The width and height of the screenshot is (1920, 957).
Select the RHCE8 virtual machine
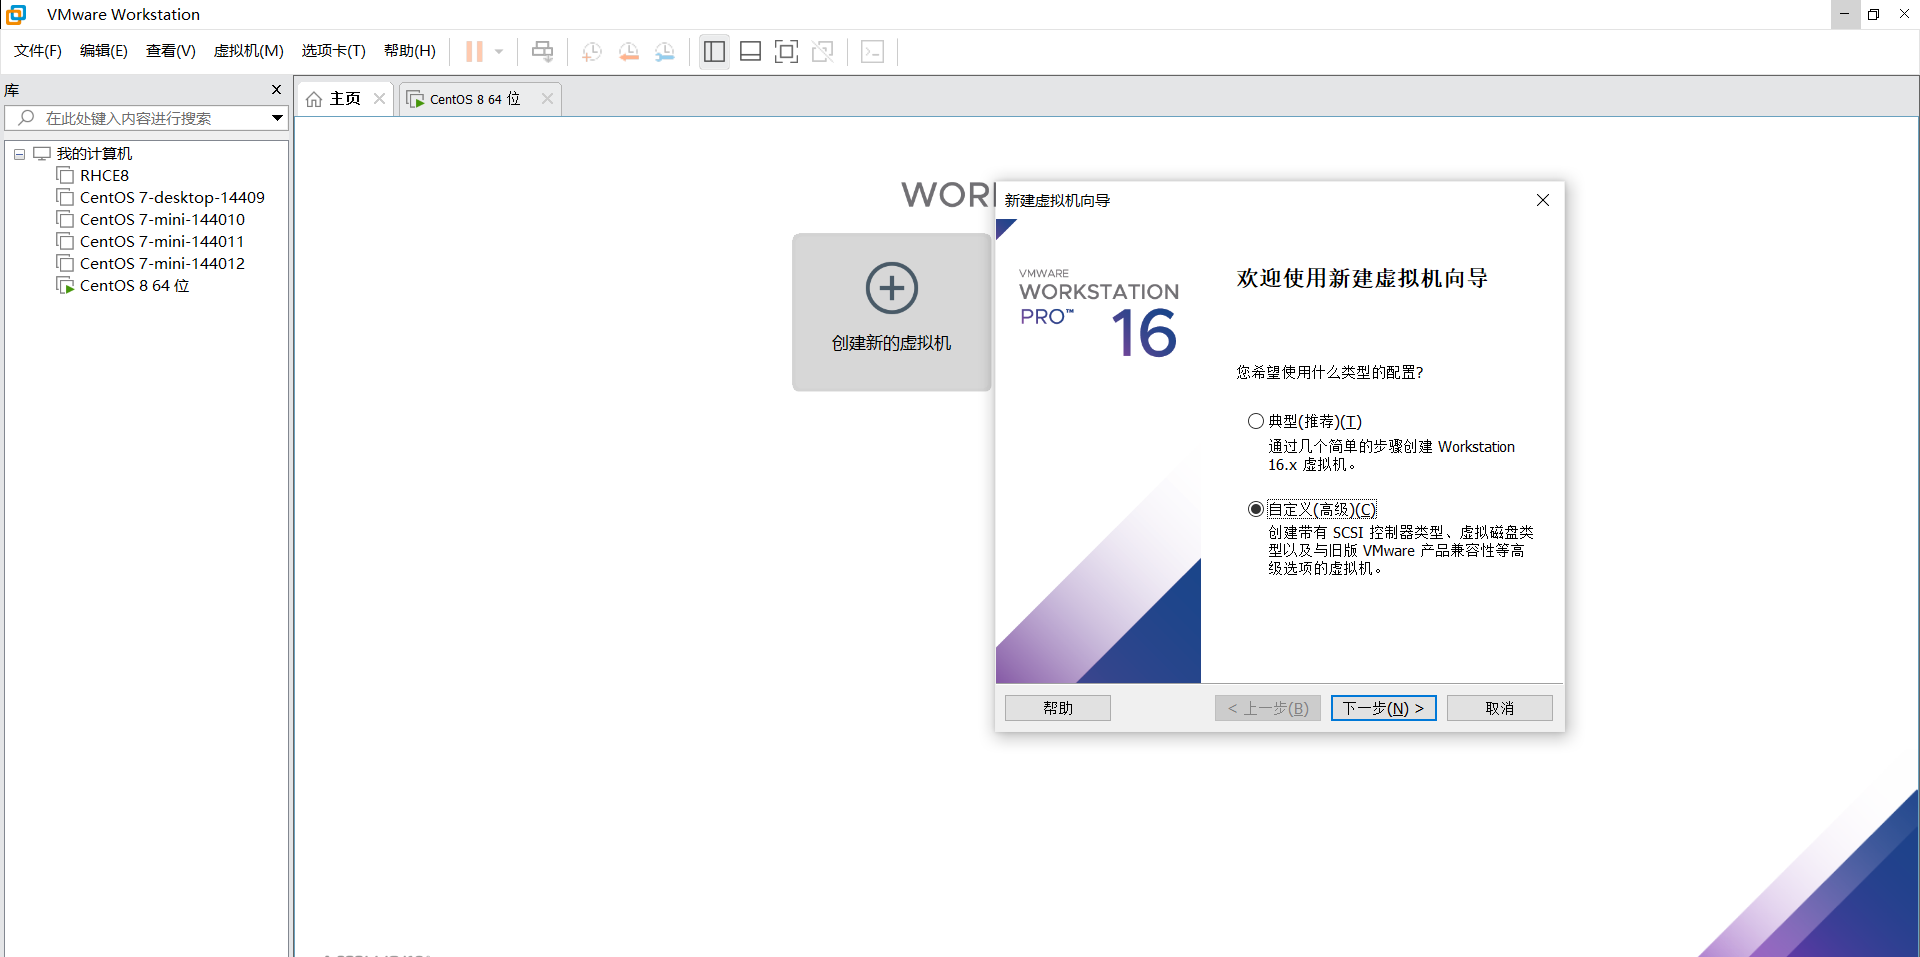coord(104,176)
